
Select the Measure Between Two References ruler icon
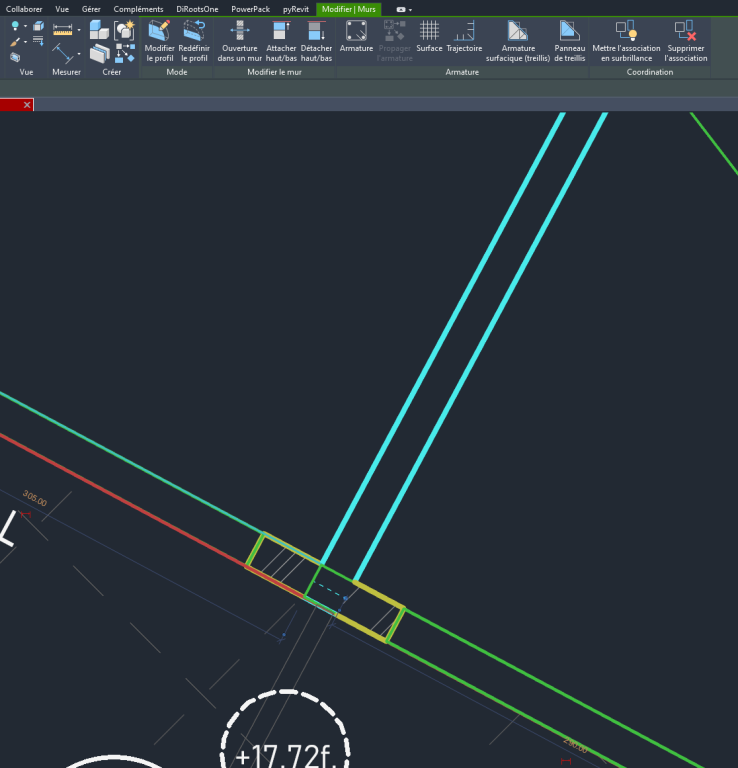[x=63, y=30]
